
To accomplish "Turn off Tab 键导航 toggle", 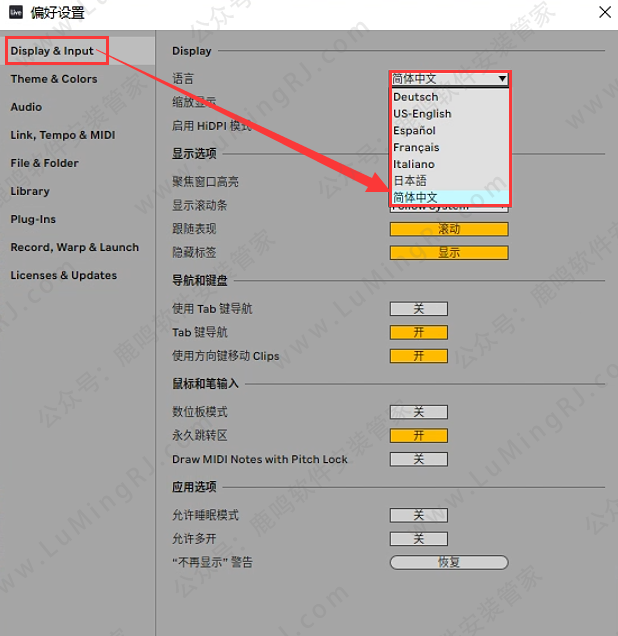I will (419, 333).
